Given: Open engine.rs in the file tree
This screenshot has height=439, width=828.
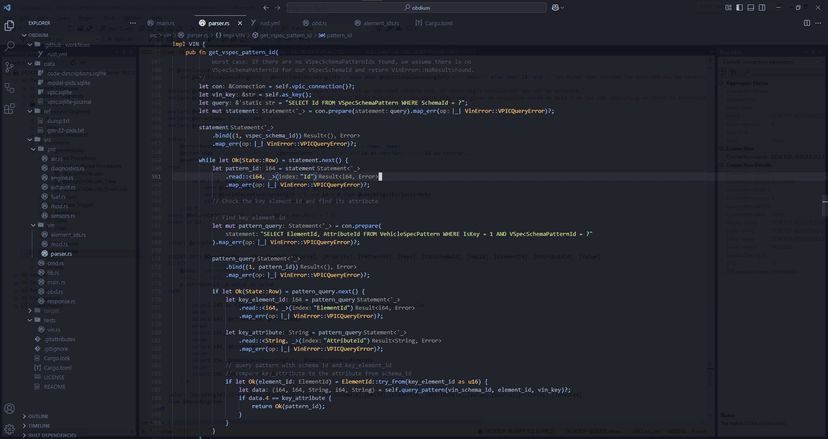Looking at the screenshot, I should coord(60,177).
